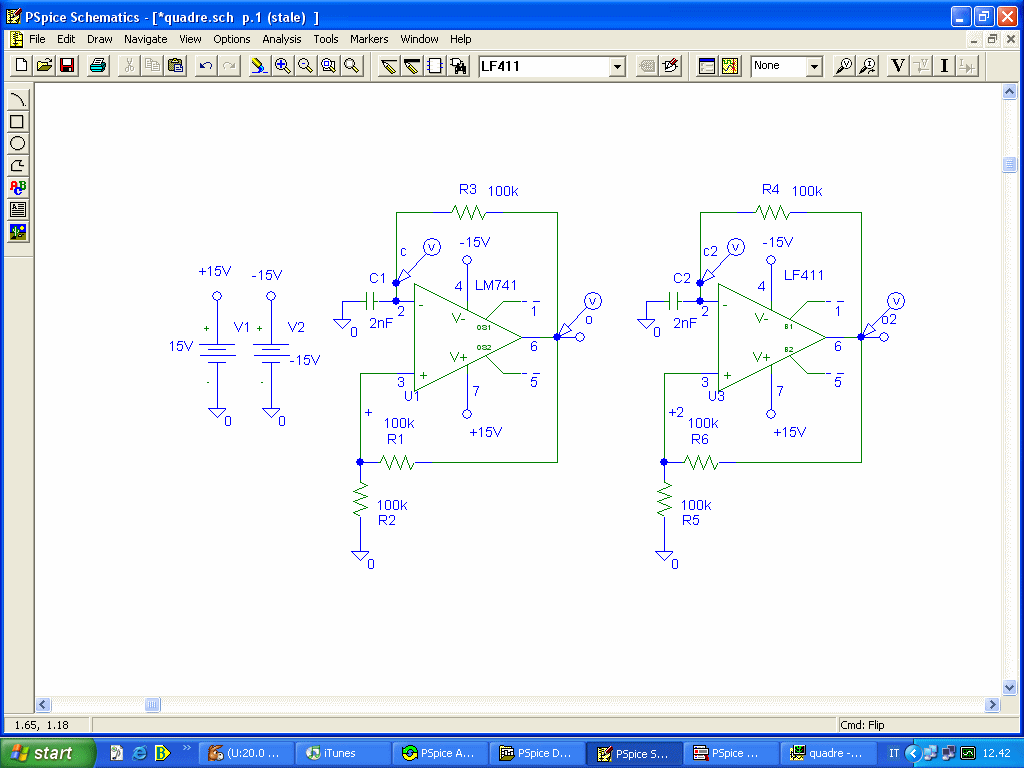Open Get New Part binoculars icon

coord(458,65)
